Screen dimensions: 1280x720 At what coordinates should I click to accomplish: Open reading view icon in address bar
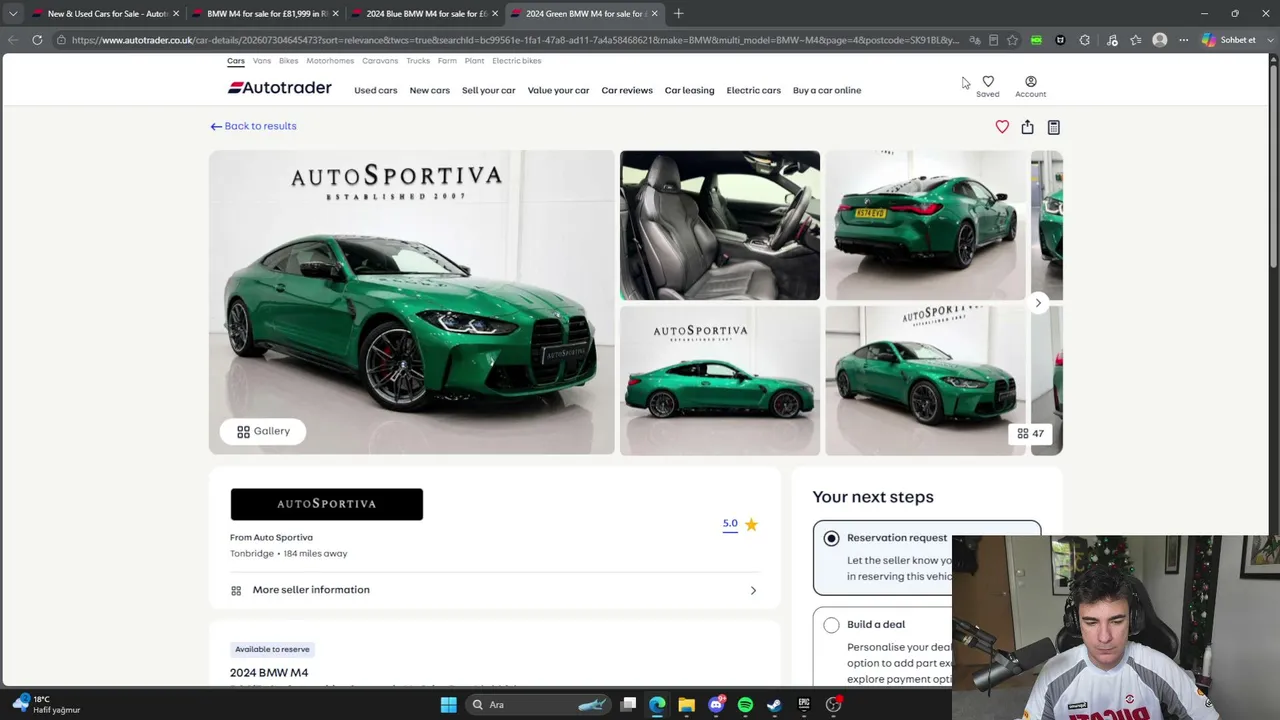pyautogui.click(x=993, y=40)
